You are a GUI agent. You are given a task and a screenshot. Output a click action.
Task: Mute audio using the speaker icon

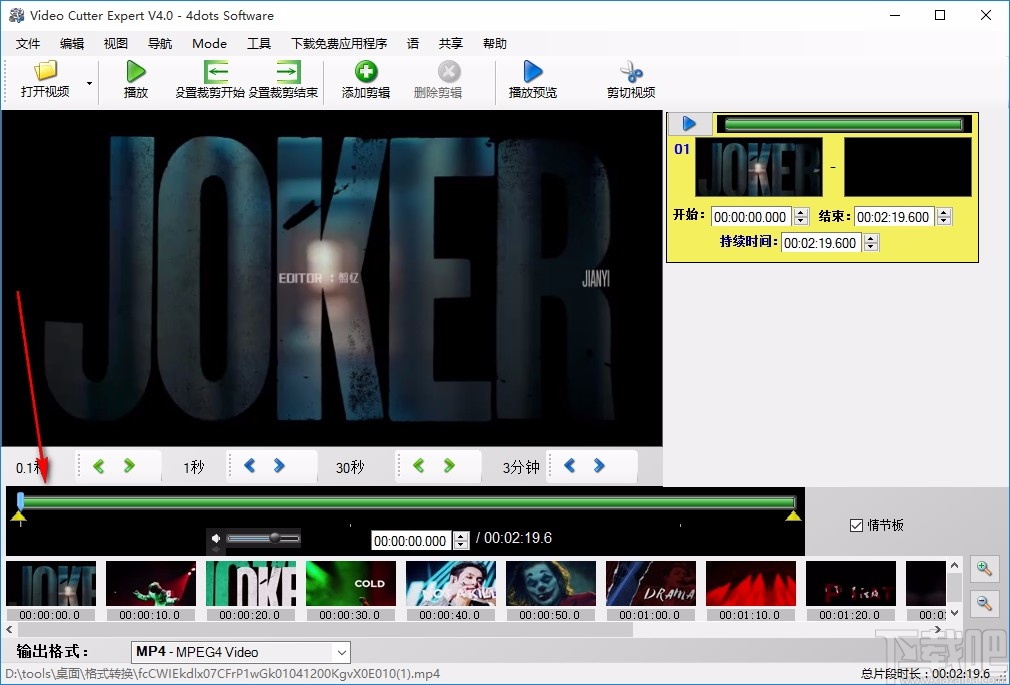[216, 538]
